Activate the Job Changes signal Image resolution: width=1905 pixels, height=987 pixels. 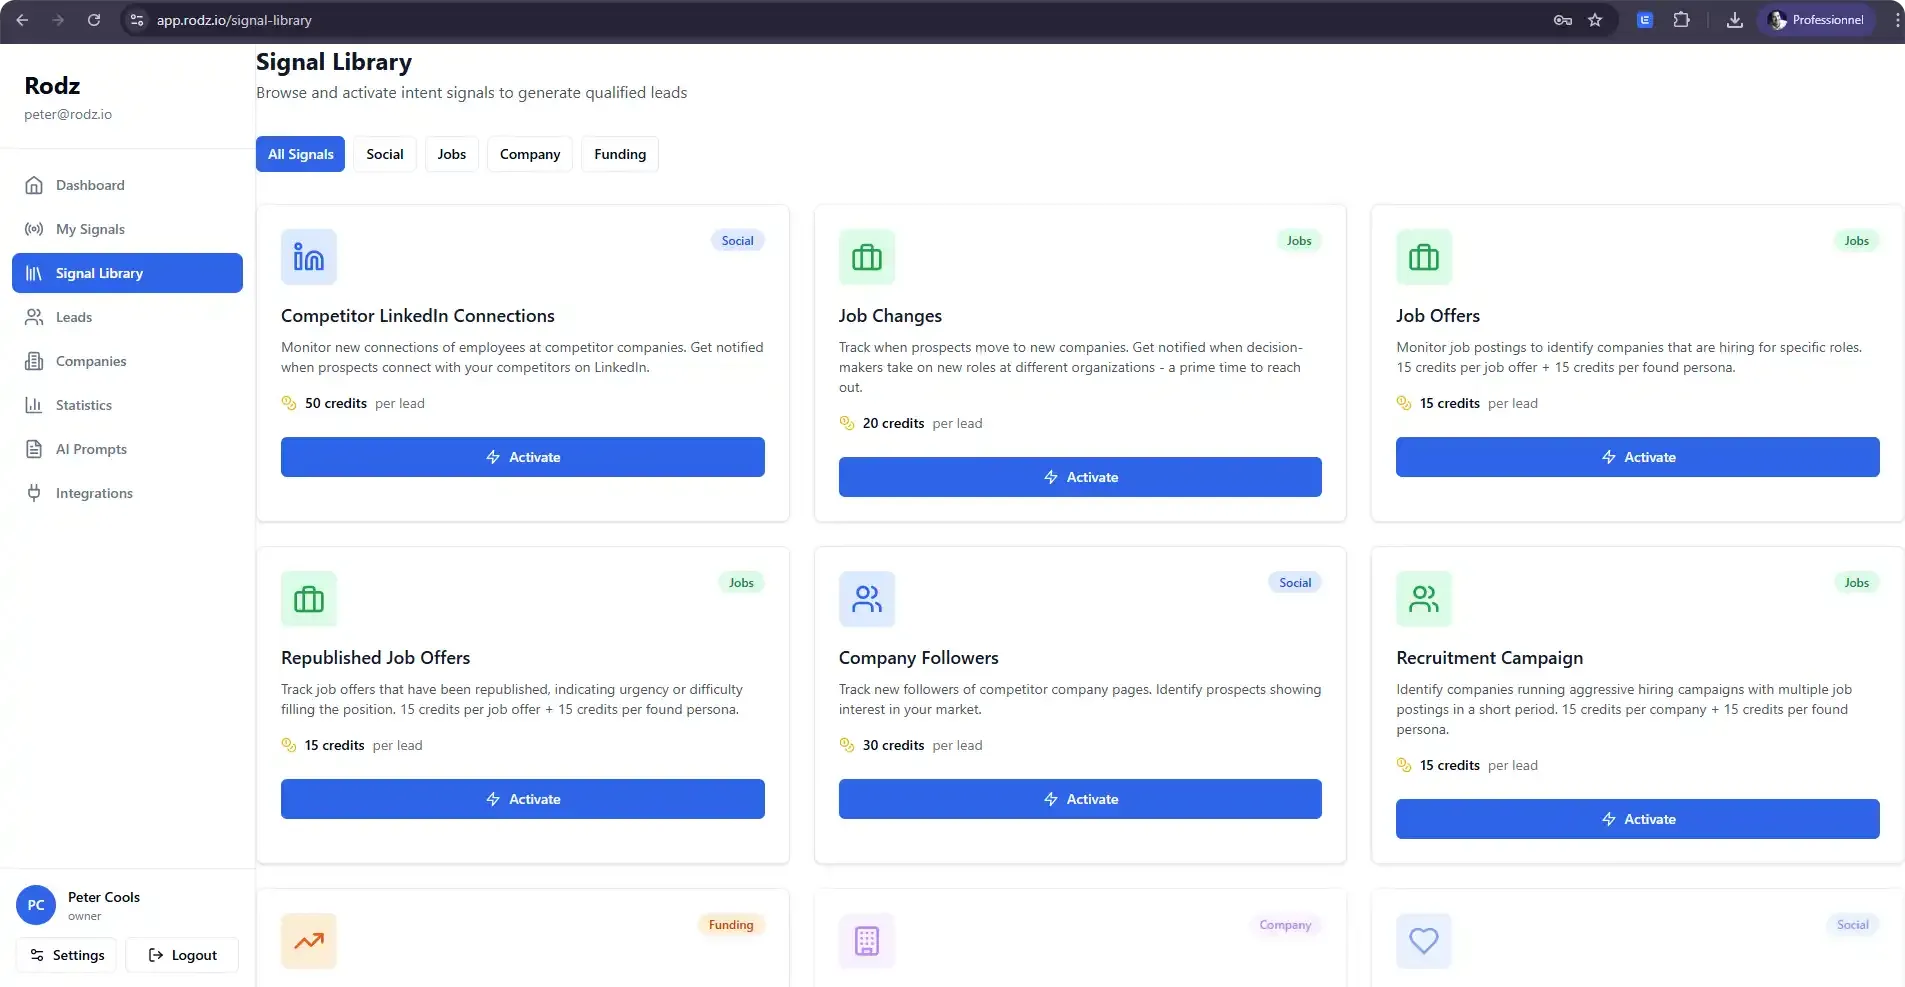1080,477
